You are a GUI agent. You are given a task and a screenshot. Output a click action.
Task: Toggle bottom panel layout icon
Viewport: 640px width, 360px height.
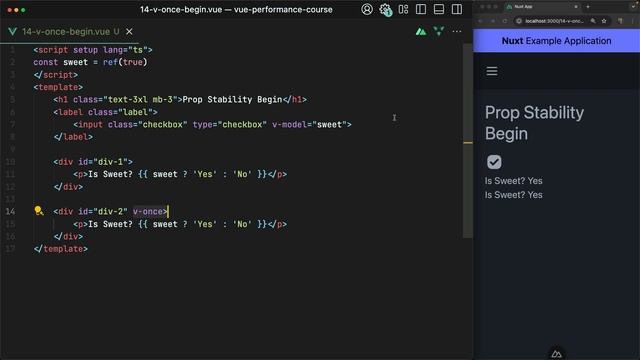point(439,9)
